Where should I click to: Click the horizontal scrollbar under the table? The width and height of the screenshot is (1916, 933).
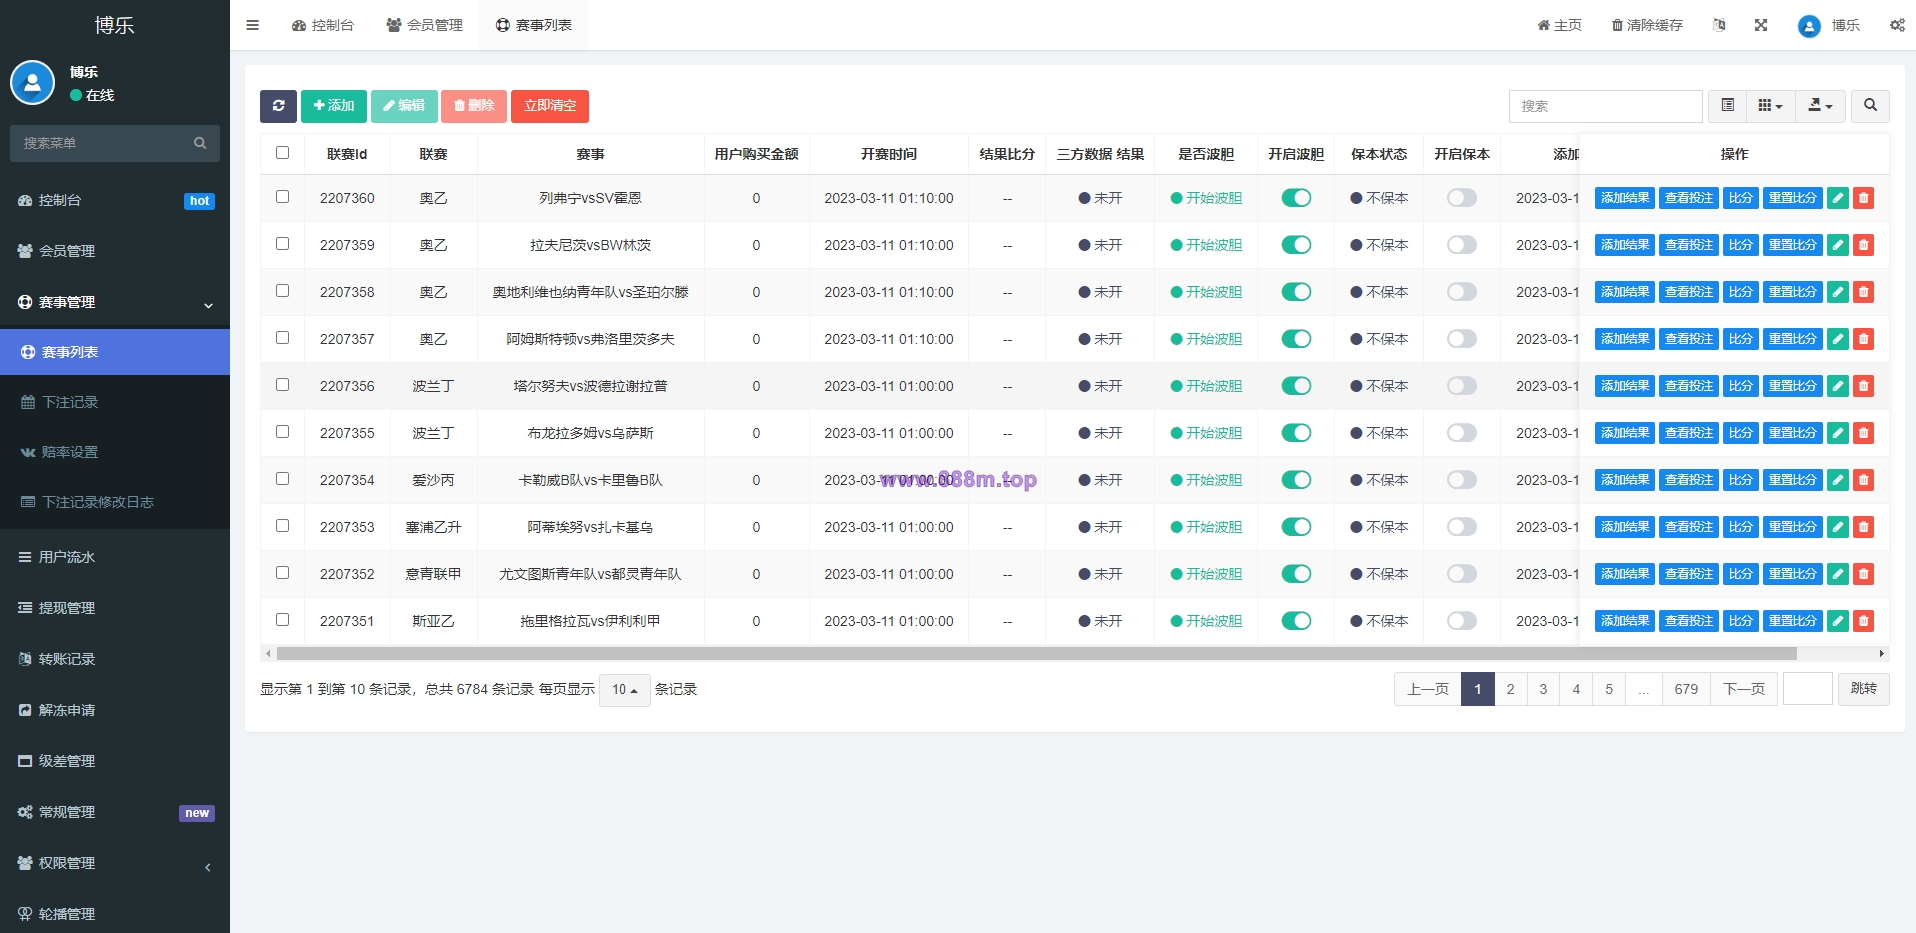pyautogui.click(x=1036, y=654)
